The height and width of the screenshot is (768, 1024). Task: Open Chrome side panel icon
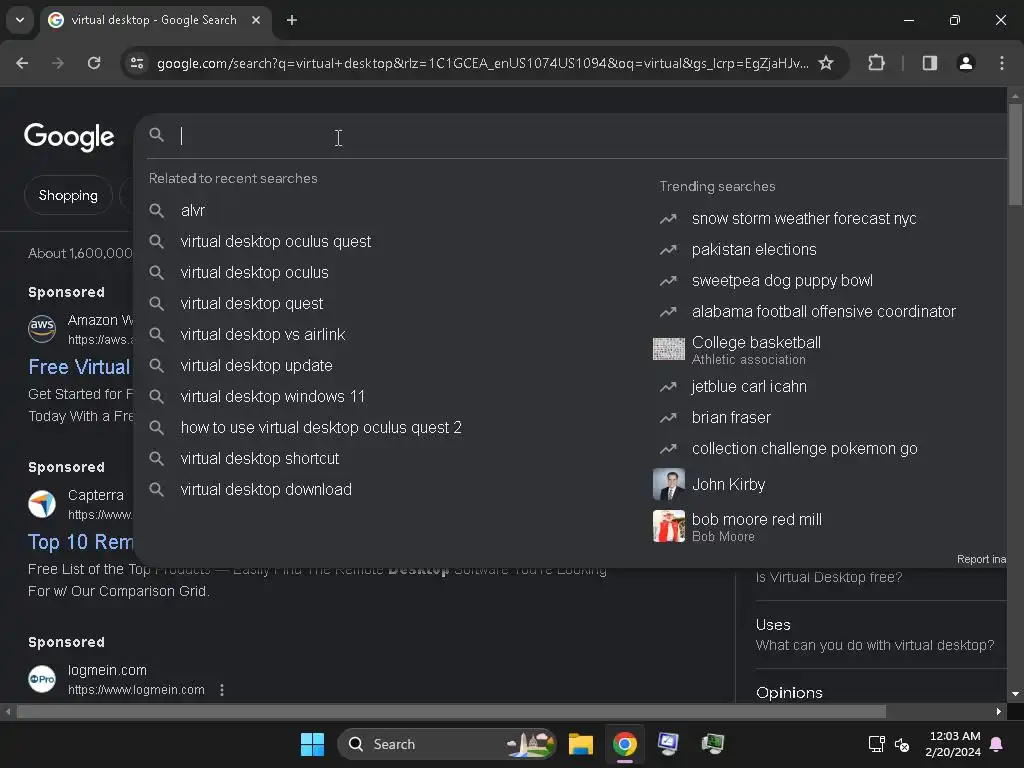pos(930,63)
